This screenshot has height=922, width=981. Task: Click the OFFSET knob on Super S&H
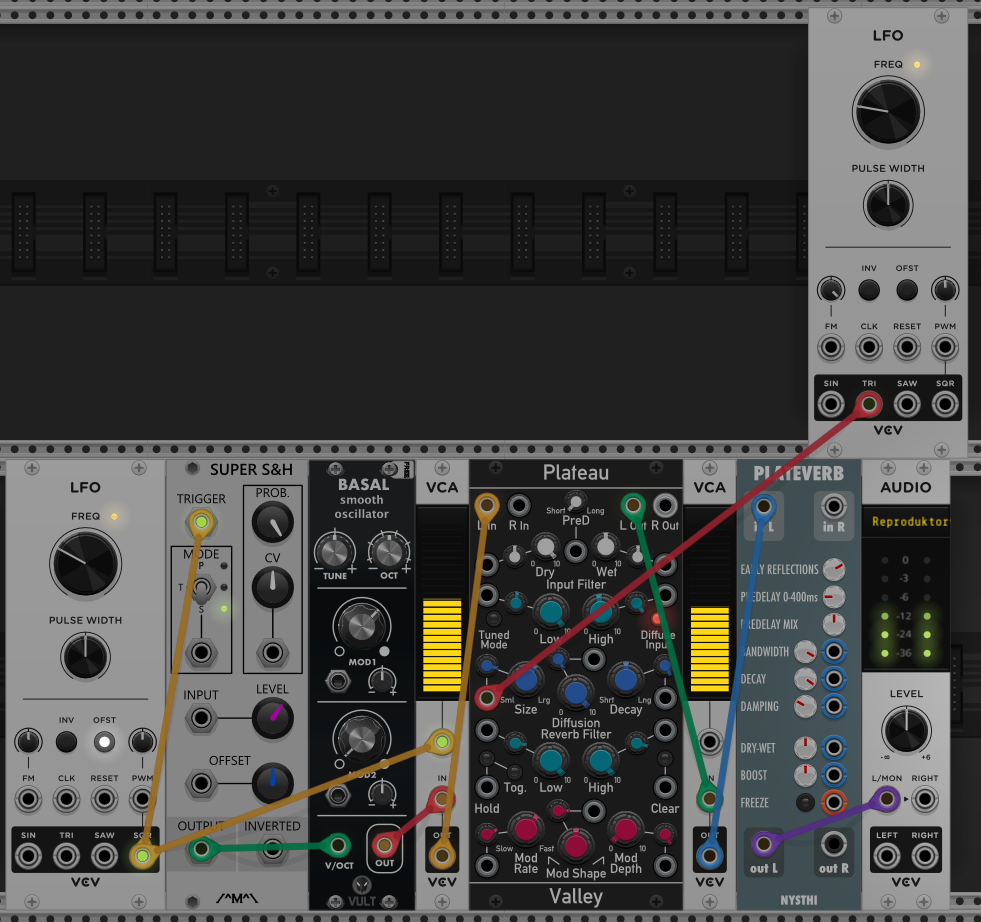pyautogui.click(x=272, y=783)
